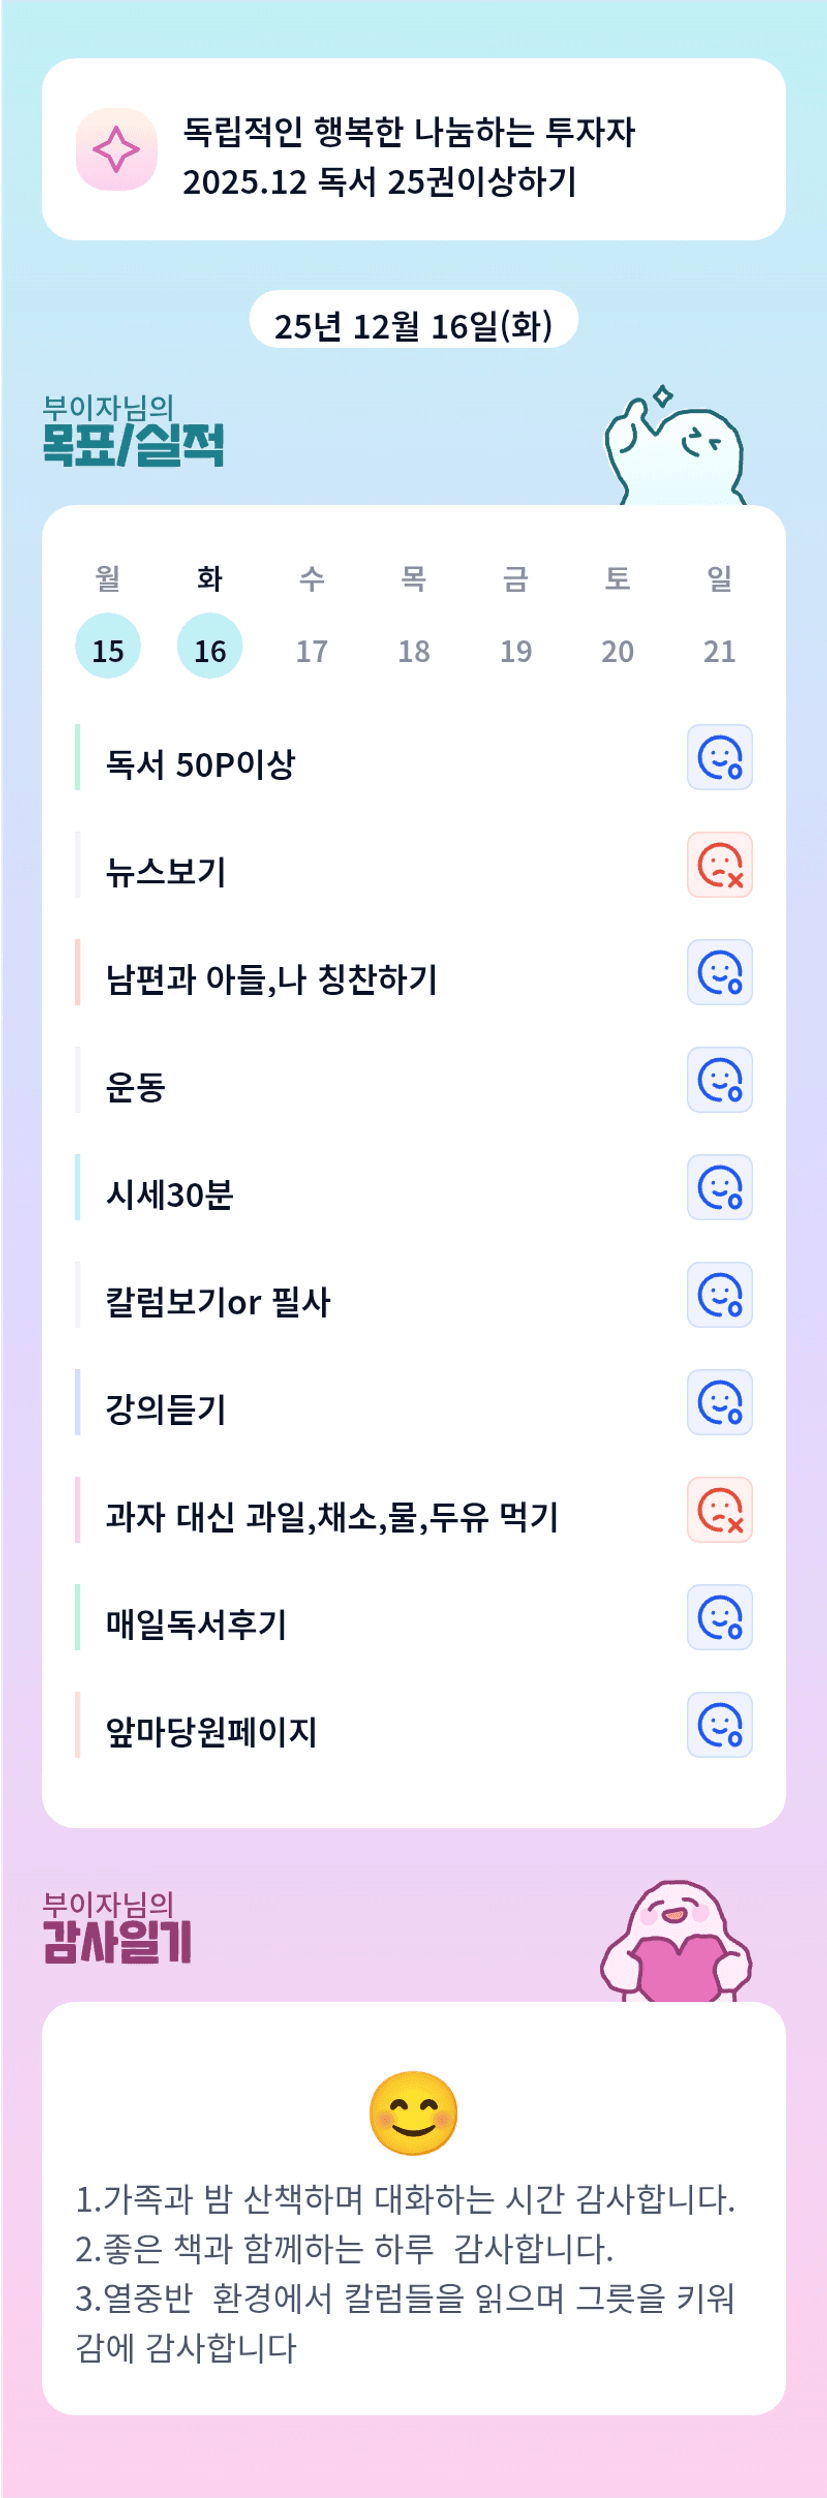
Task: Click the heart-holding pink mascot
Action: tap(676, 1942)
